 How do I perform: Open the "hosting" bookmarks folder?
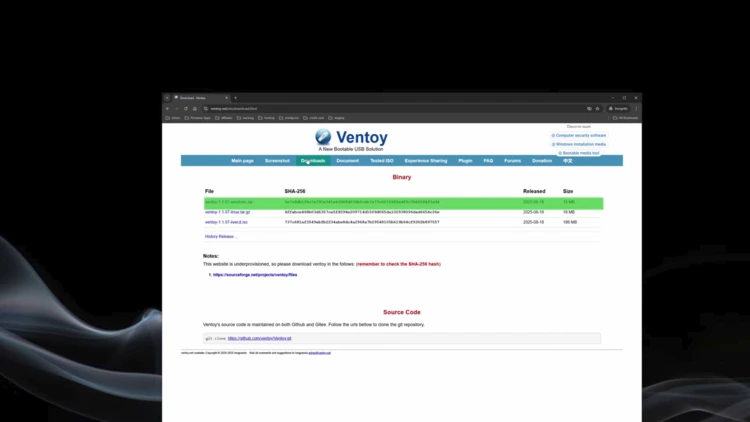[x=266, y=118]
